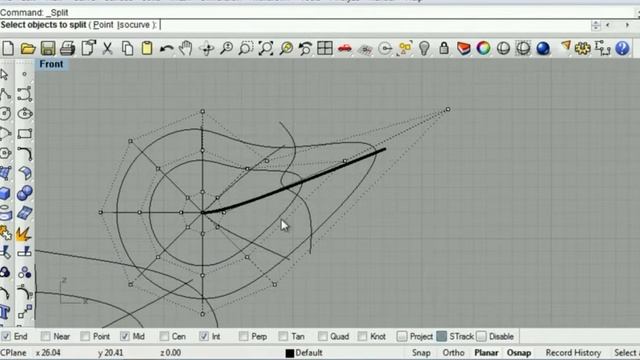The height and width of the screenshot is (360, 640).
Task: Select the Box solid tool in sidebar
Action: point(5,193)
